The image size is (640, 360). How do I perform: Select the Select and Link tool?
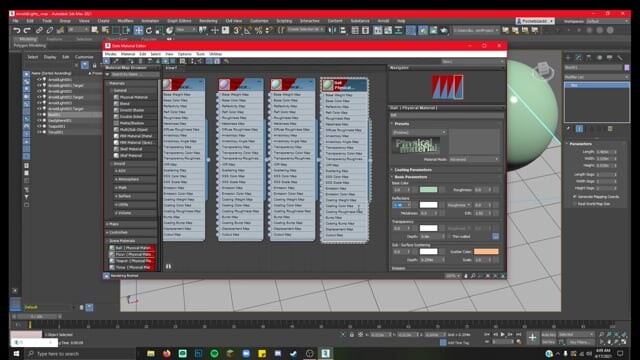click(39, 30)
